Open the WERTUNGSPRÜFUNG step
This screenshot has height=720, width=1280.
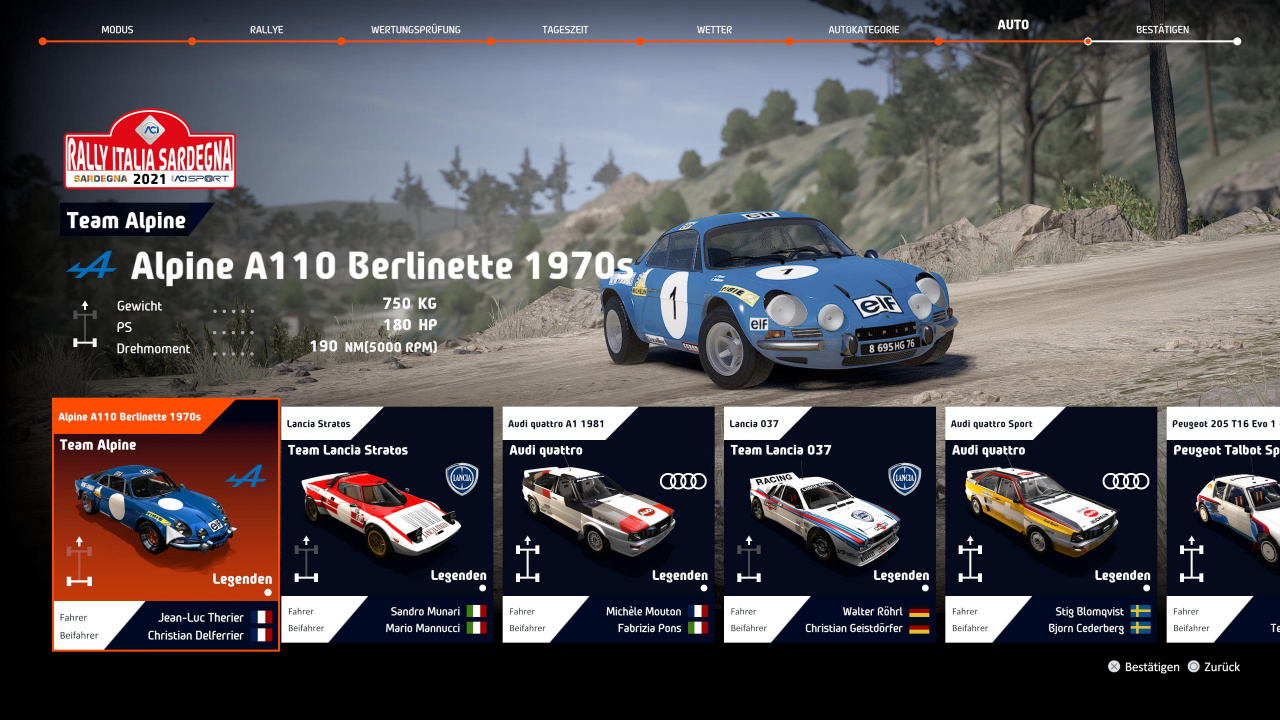[415, 30]
